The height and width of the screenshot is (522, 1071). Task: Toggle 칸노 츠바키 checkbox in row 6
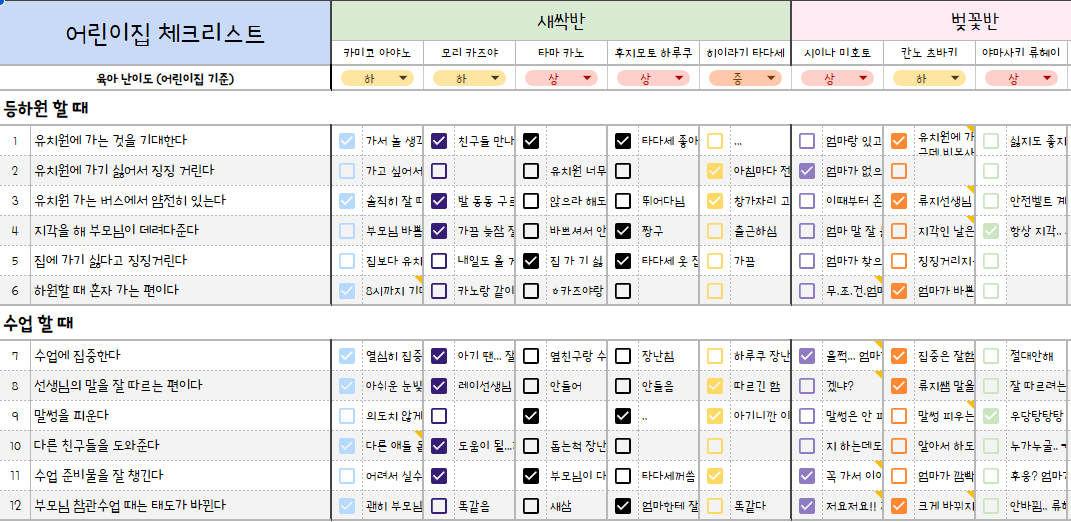(899, 290)
